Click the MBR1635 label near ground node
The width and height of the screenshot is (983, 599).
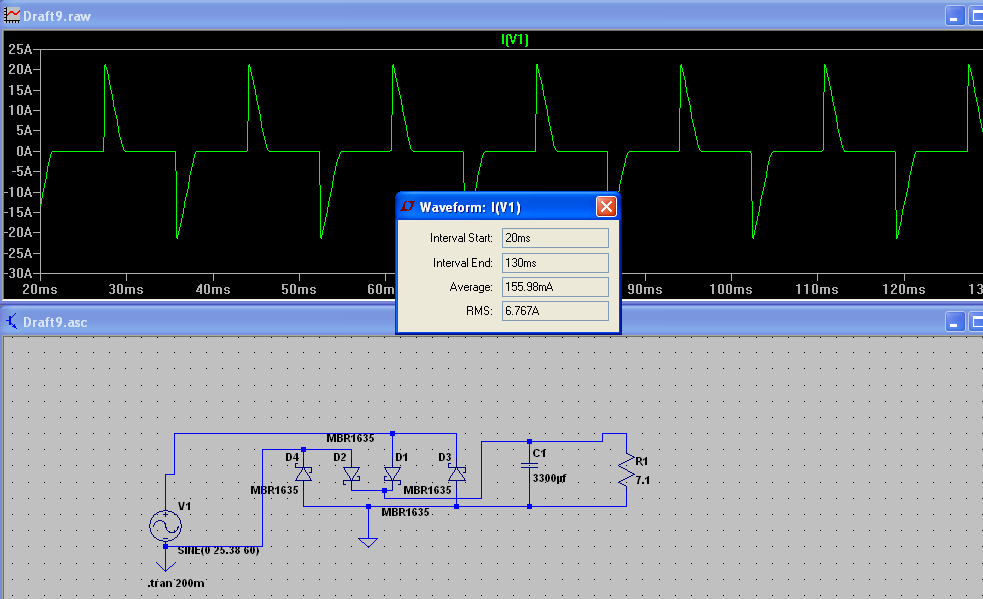point(406,512)
